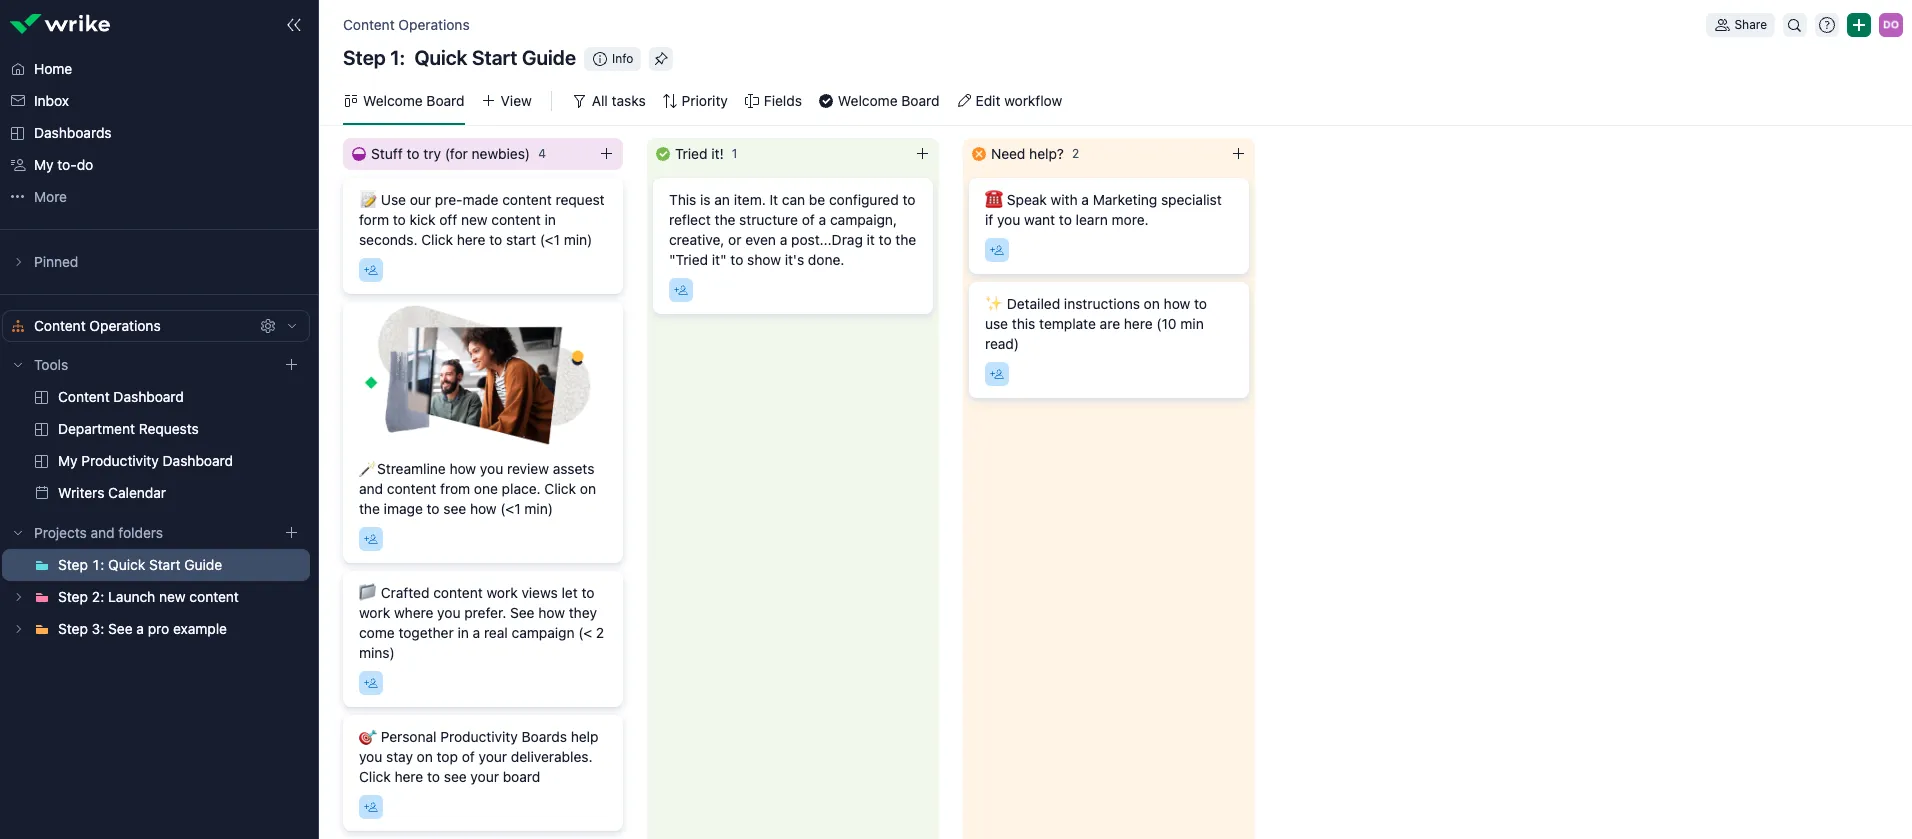This screenshot has width=1912, height=839.
Task: Open the All tasks filter
Action: (609, 101)
